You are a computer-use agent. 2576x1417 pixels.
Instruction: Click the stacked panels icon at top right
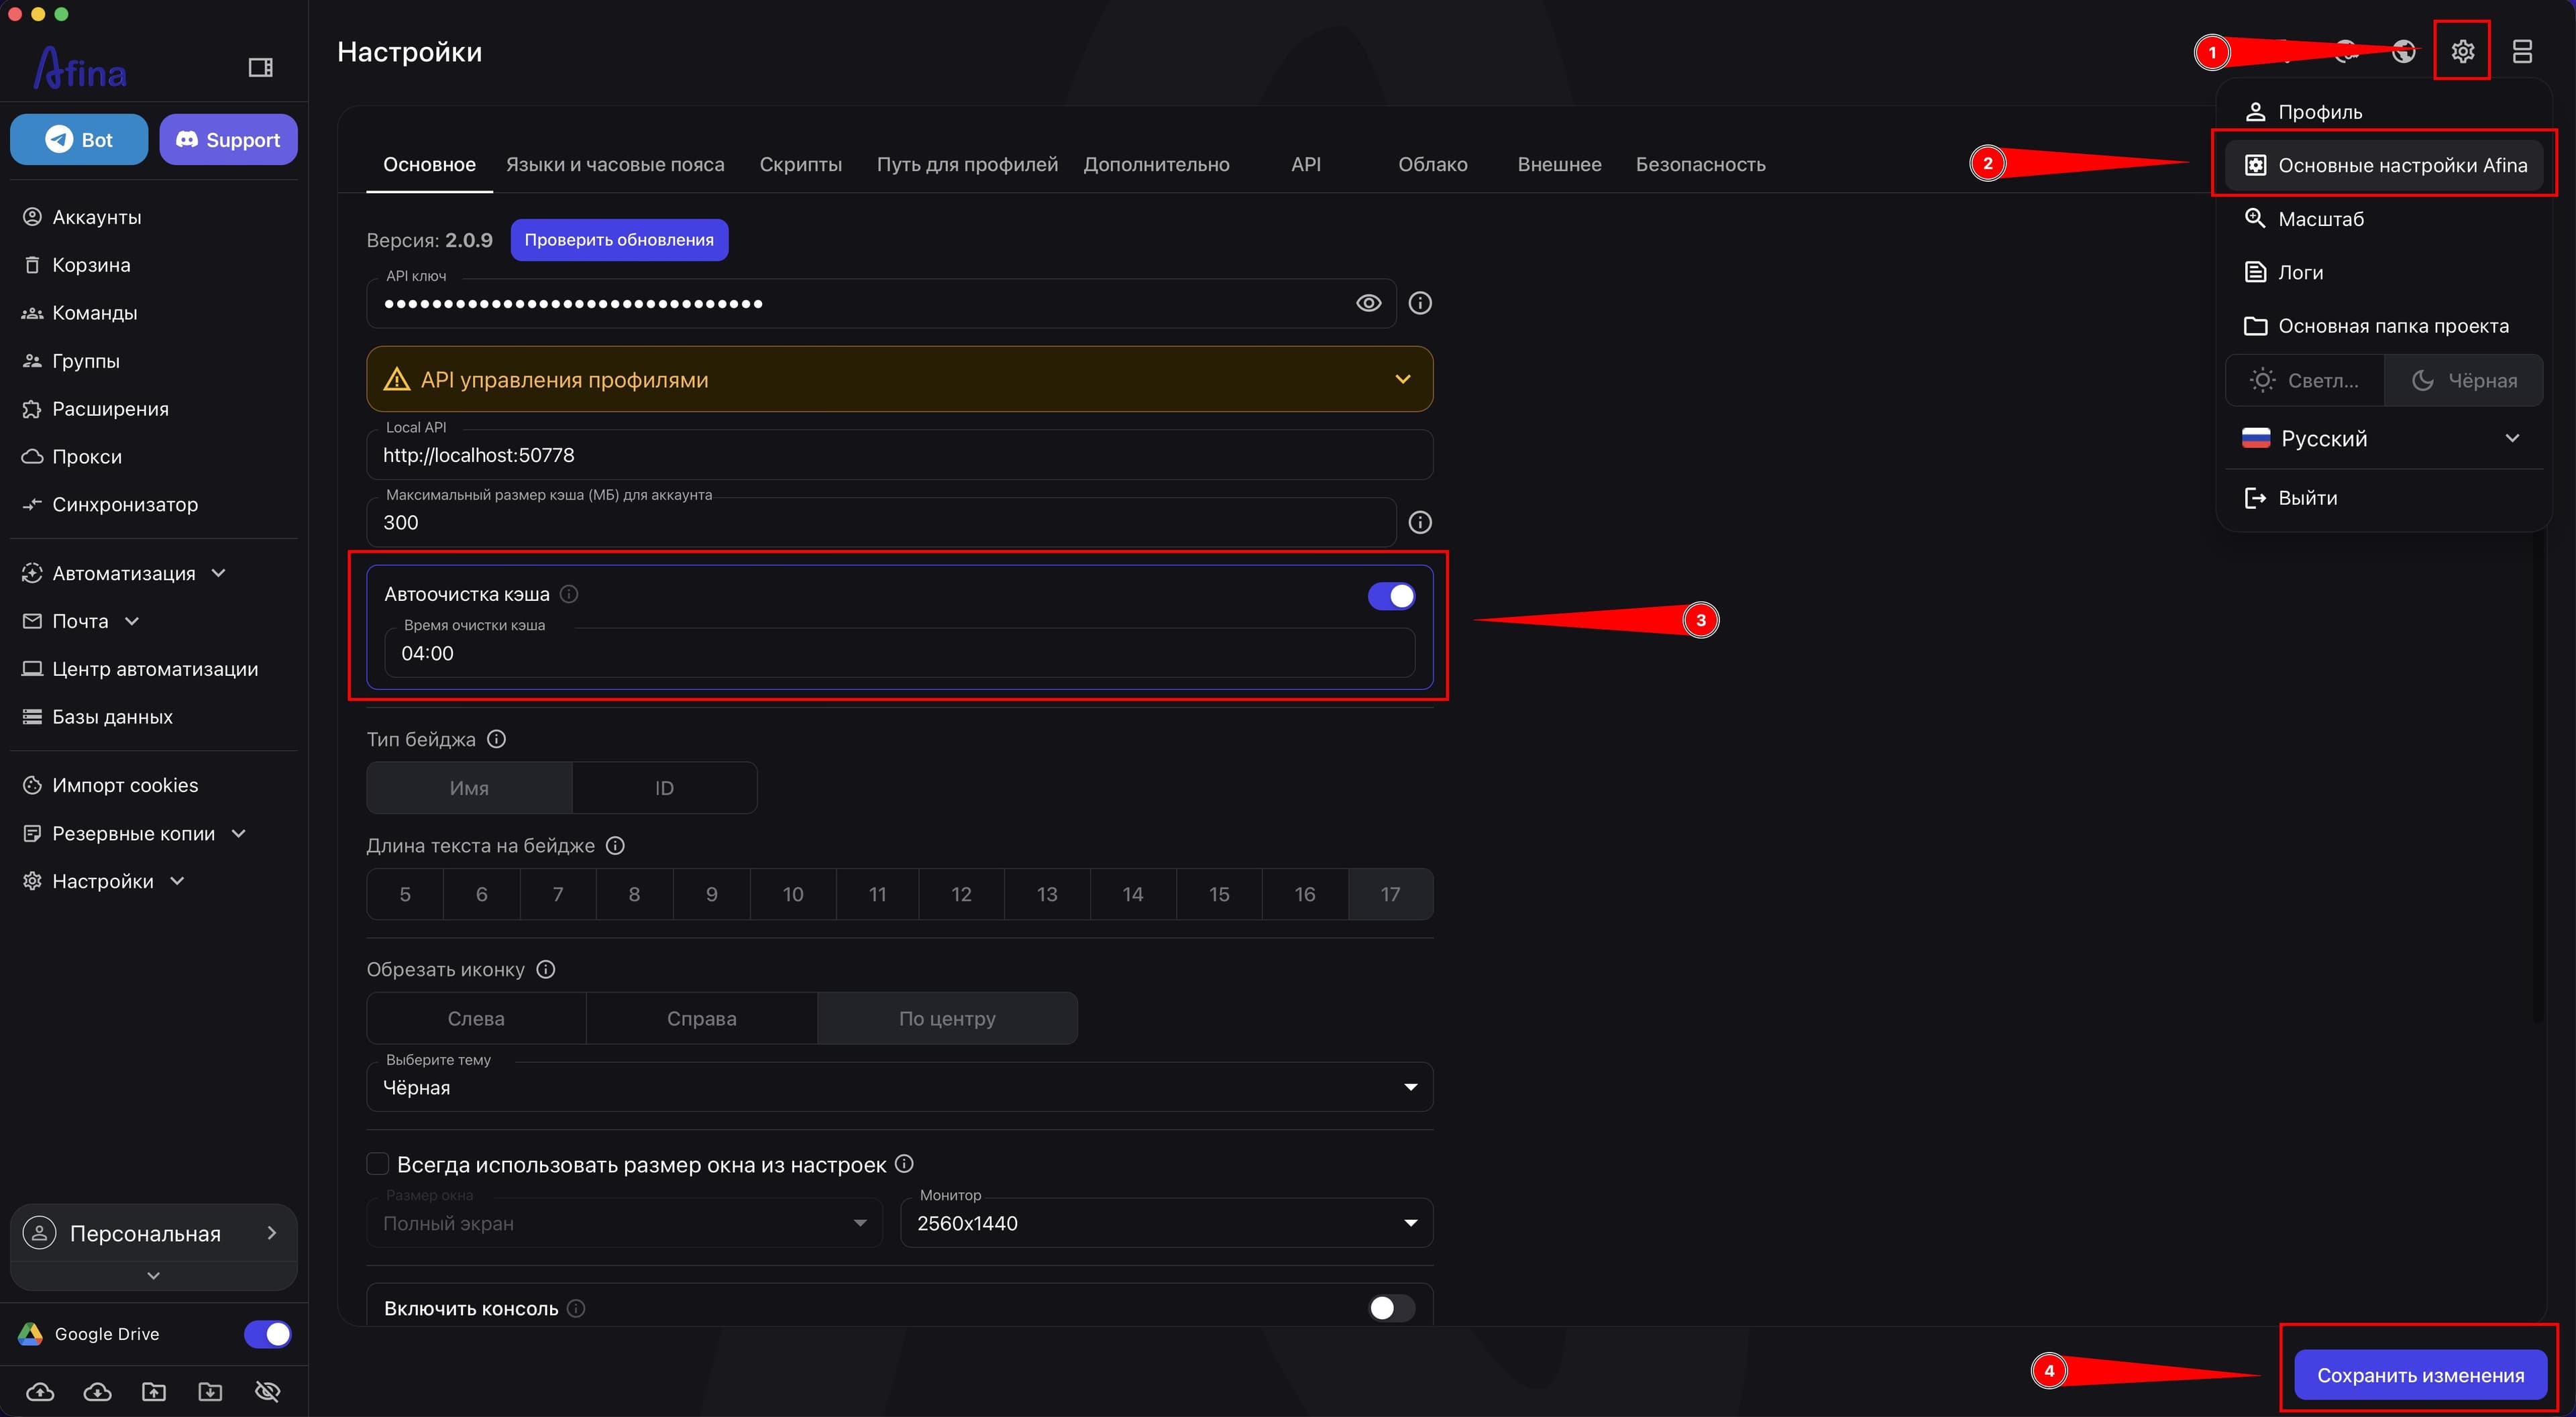[x=2522, y=51]
